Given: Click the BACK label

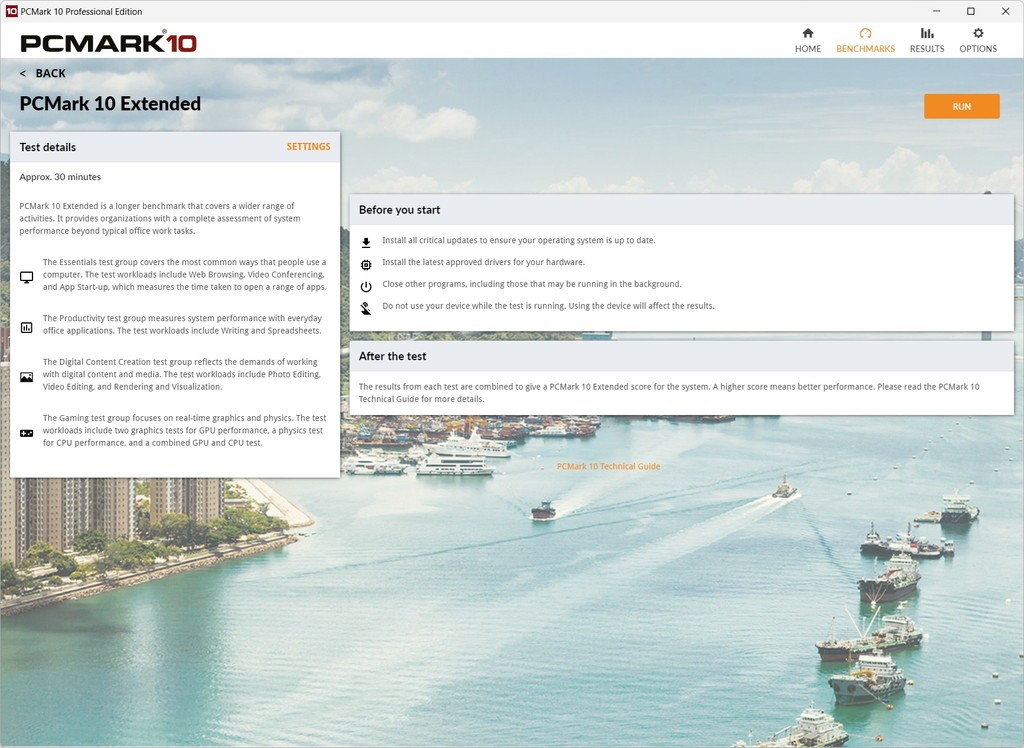Looking at the screenshot, I should 50,73.
